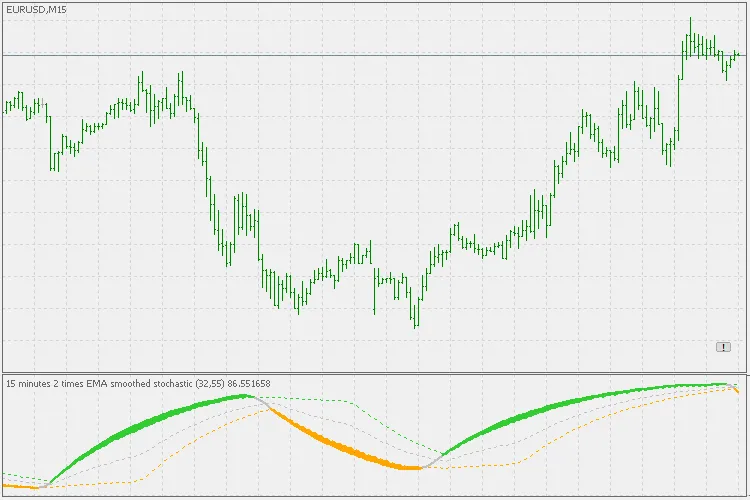Viewport: 750px width, 500px height.
Task: Click the 86.551658 stochastic value readout
Action: pos(249,383)
